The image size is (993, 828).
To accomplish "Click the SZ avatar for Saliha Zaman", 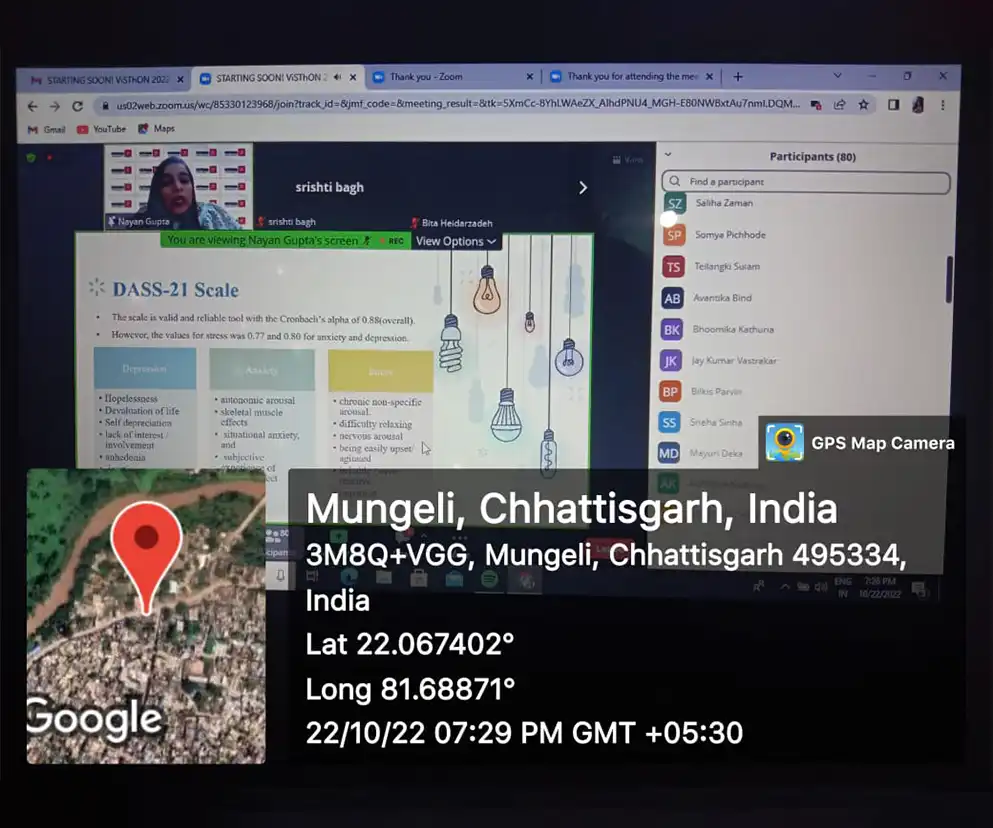I will tap(674, 203).
